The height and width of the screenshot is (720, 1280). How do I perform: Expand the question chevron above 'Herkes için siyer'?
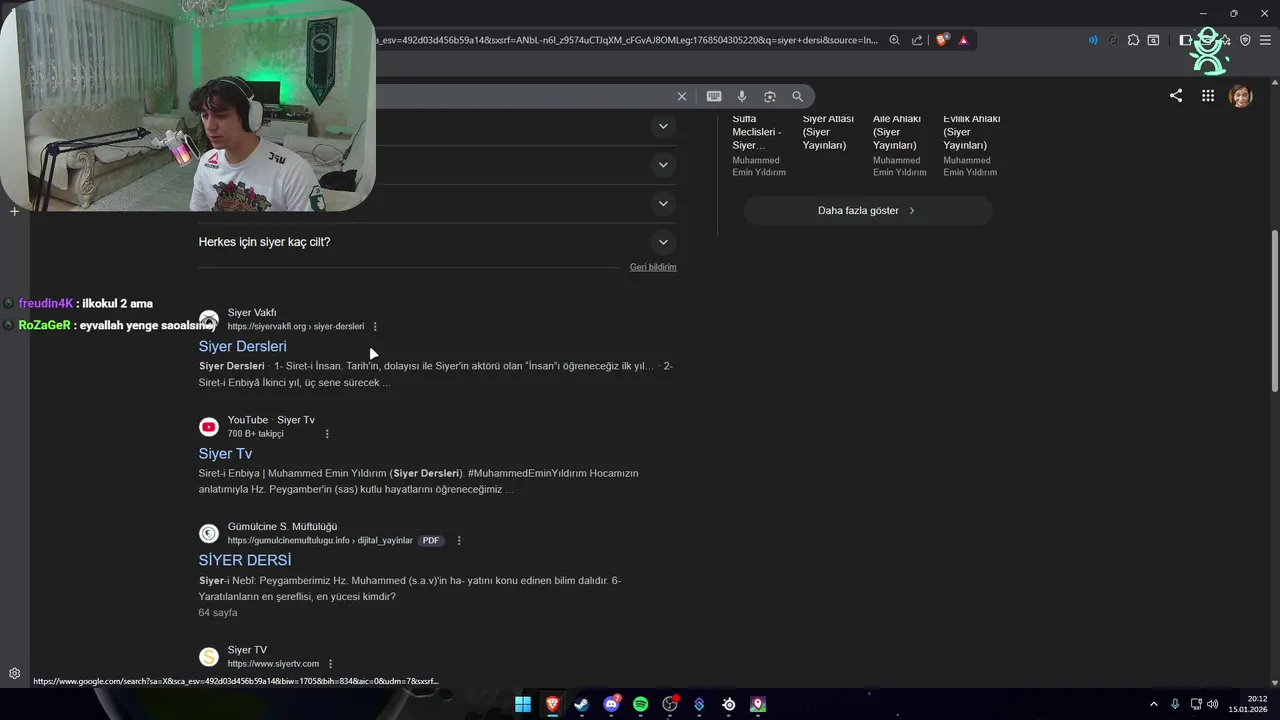click(x=662, y=204)
